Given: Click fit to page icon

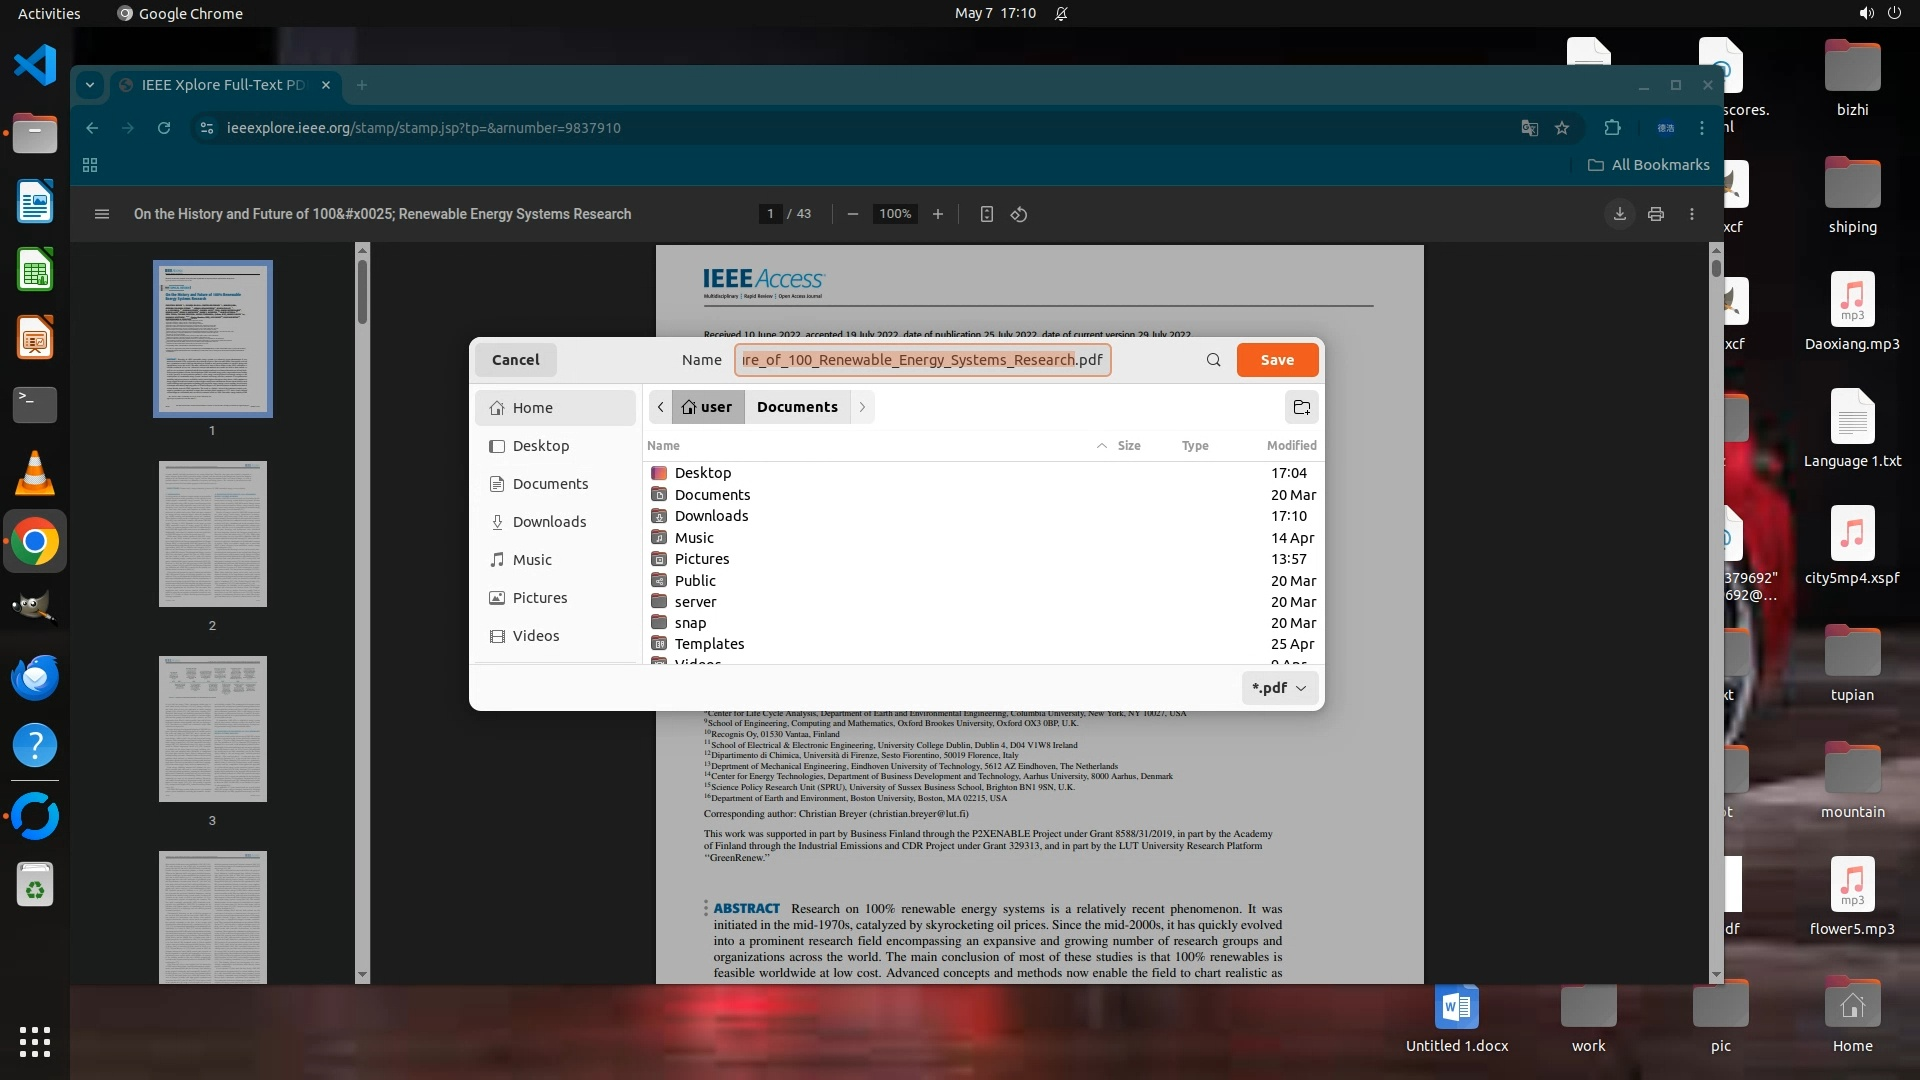Looking at the screenshot, I should point(986,214).
